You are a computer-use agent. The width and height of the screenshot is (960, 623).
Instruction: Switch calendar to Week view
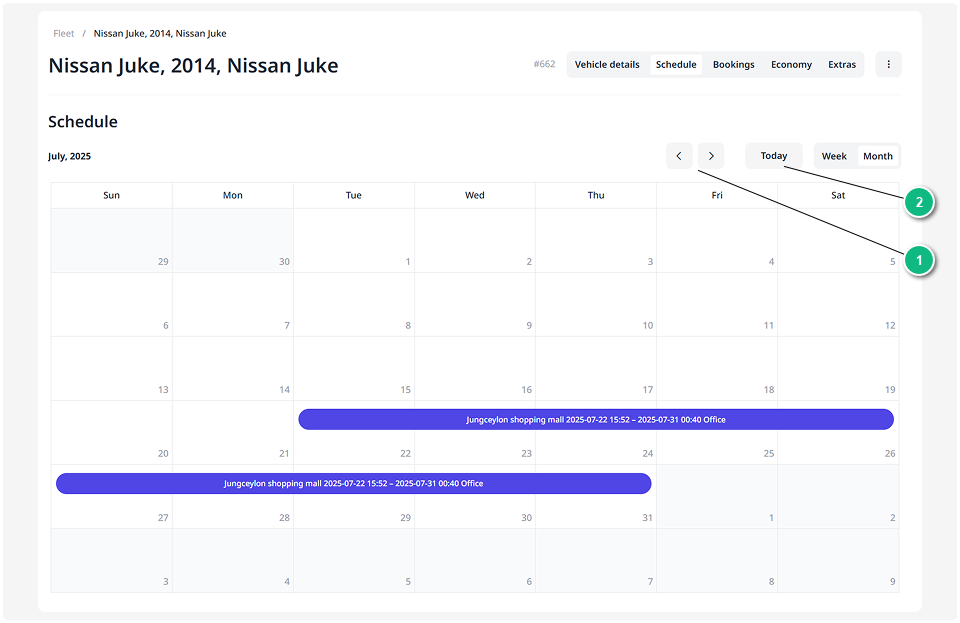[834, 156]
